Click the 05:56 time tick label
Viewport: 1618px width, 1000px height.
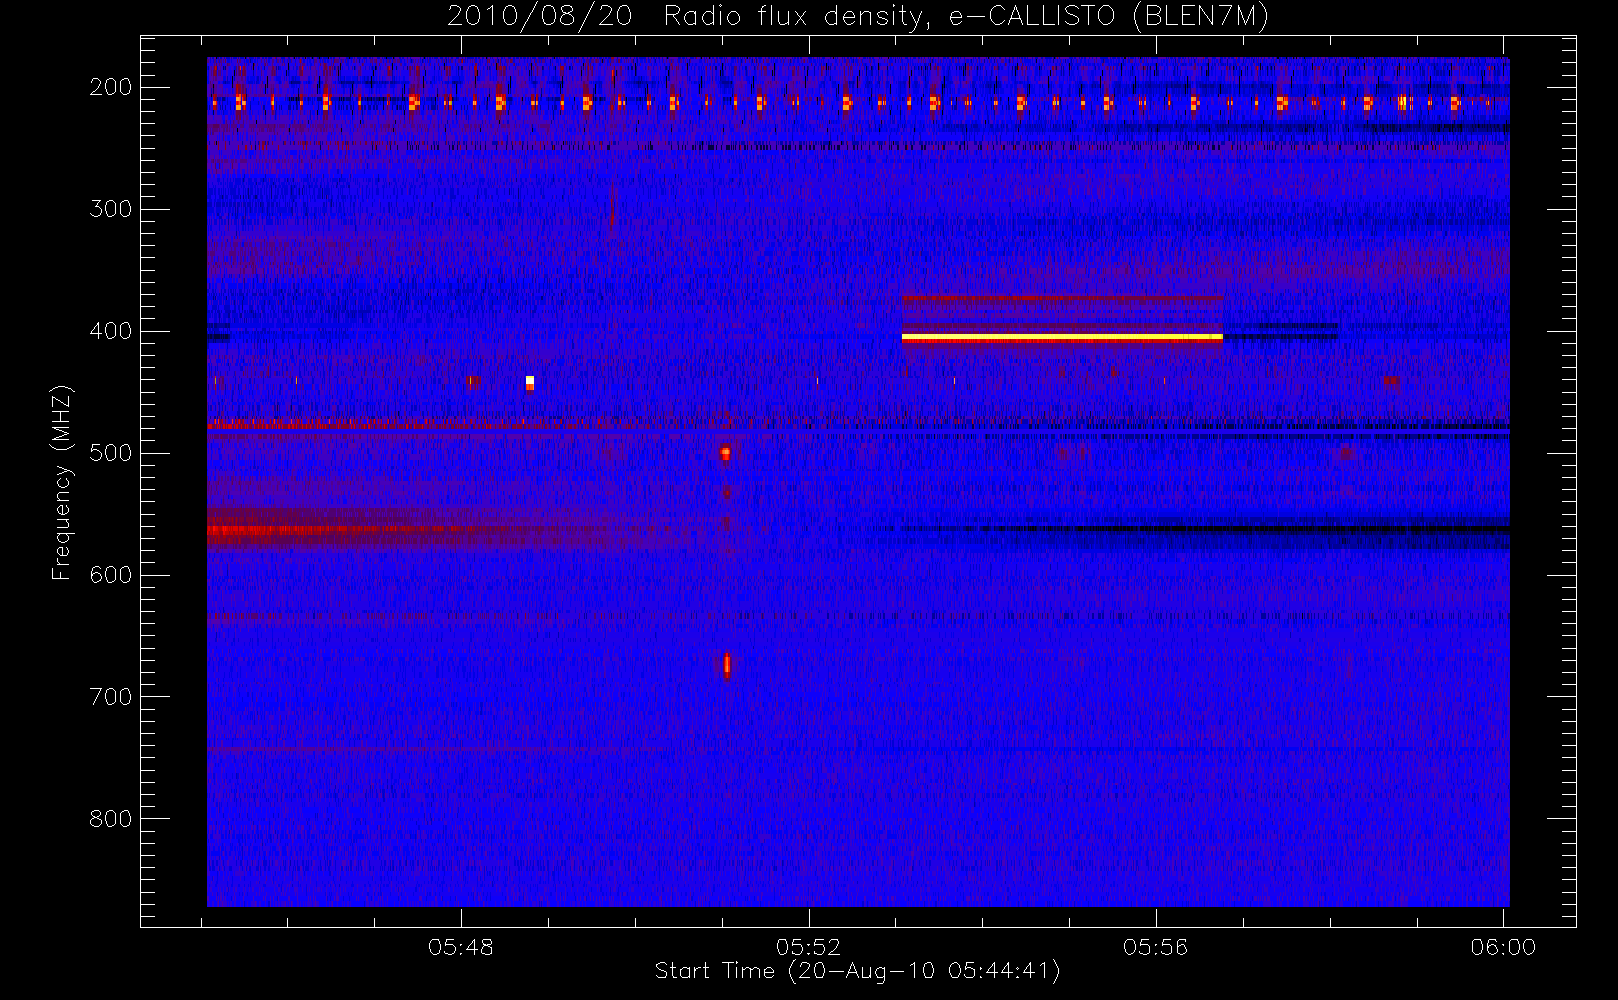(x=1156, y=947)
